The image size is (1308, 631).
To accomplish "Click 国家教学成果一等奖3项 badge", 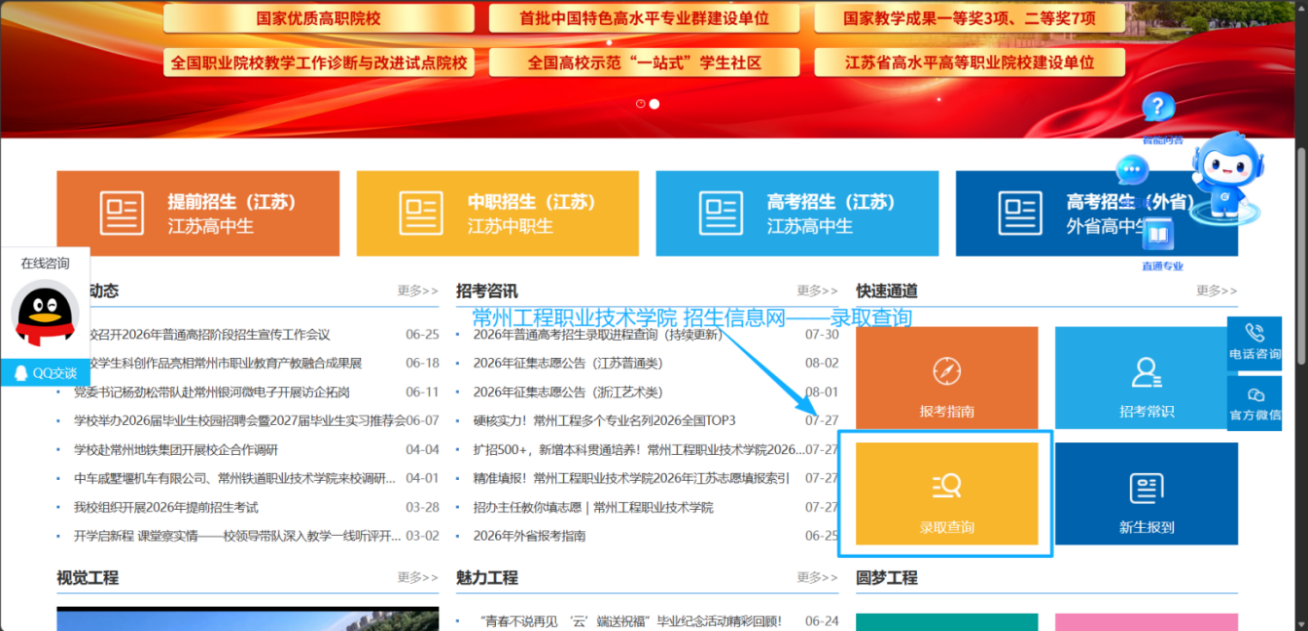I will (x=969, y=18).
